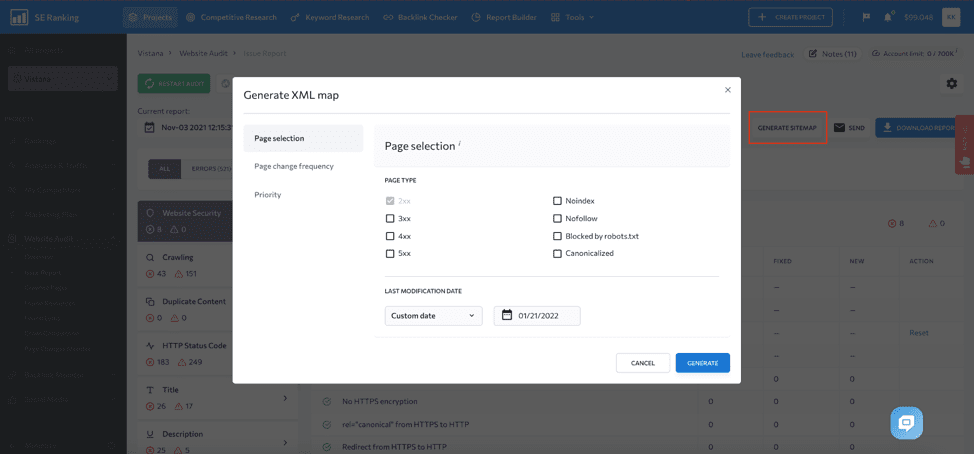Click the Page selection info icon

tap(460, 143)
